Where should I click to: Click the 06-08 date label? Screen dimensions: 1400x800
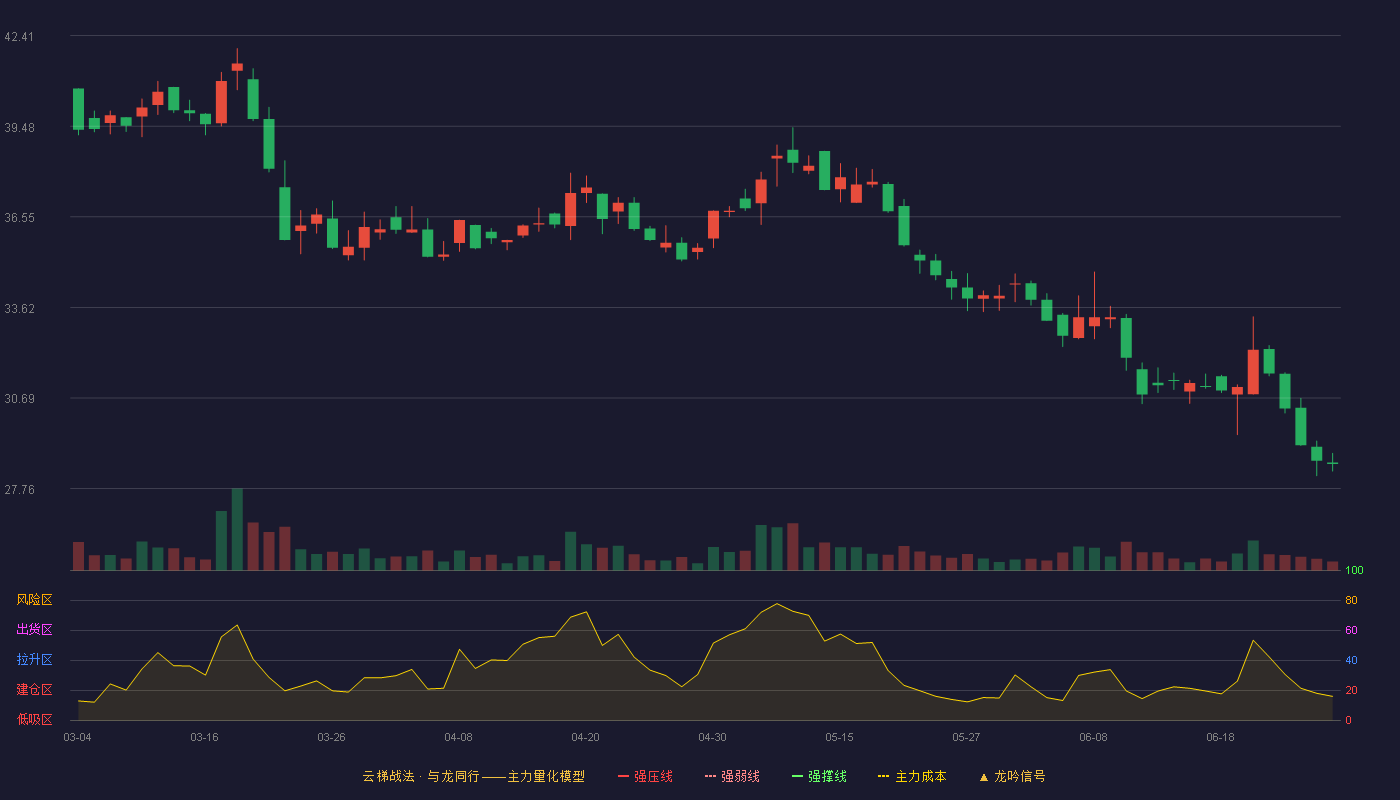1093,737
